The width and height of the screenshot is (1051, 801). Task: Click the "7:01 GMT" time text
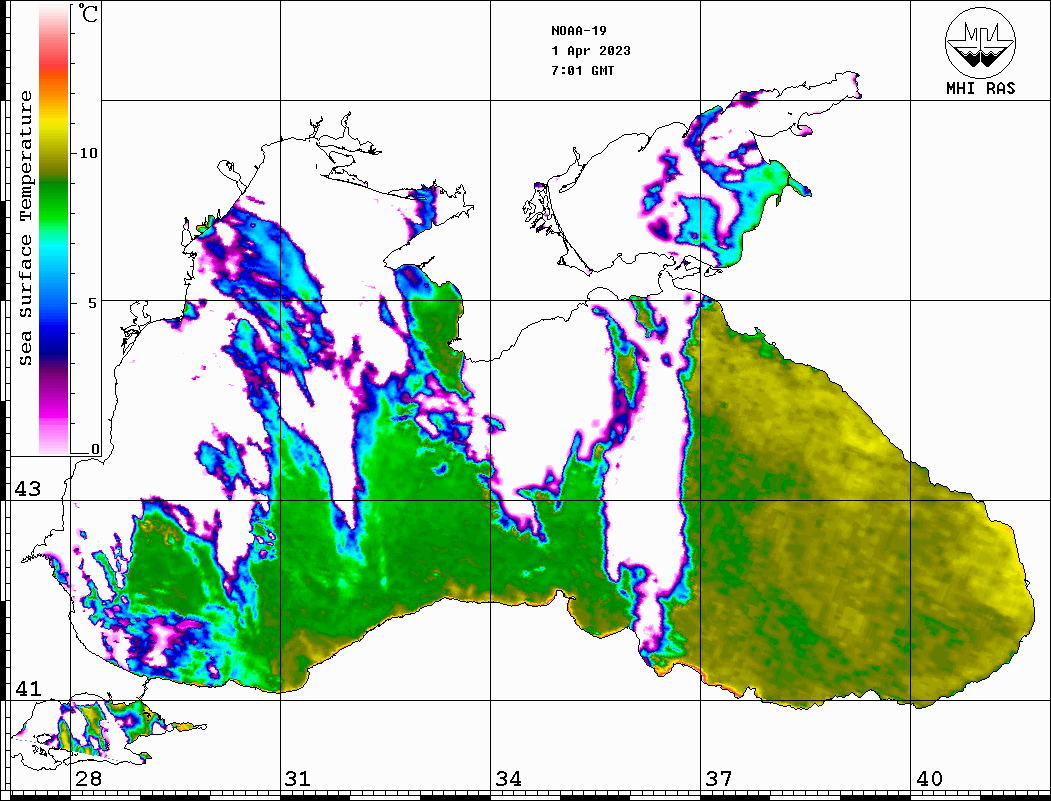click(582, 70)
